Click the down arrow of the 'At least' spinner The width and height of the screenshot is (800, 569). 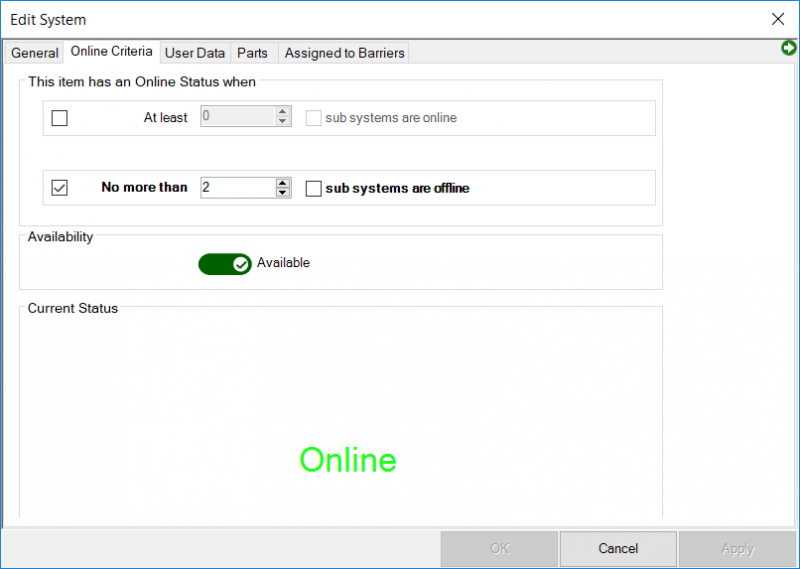[283, 123]
